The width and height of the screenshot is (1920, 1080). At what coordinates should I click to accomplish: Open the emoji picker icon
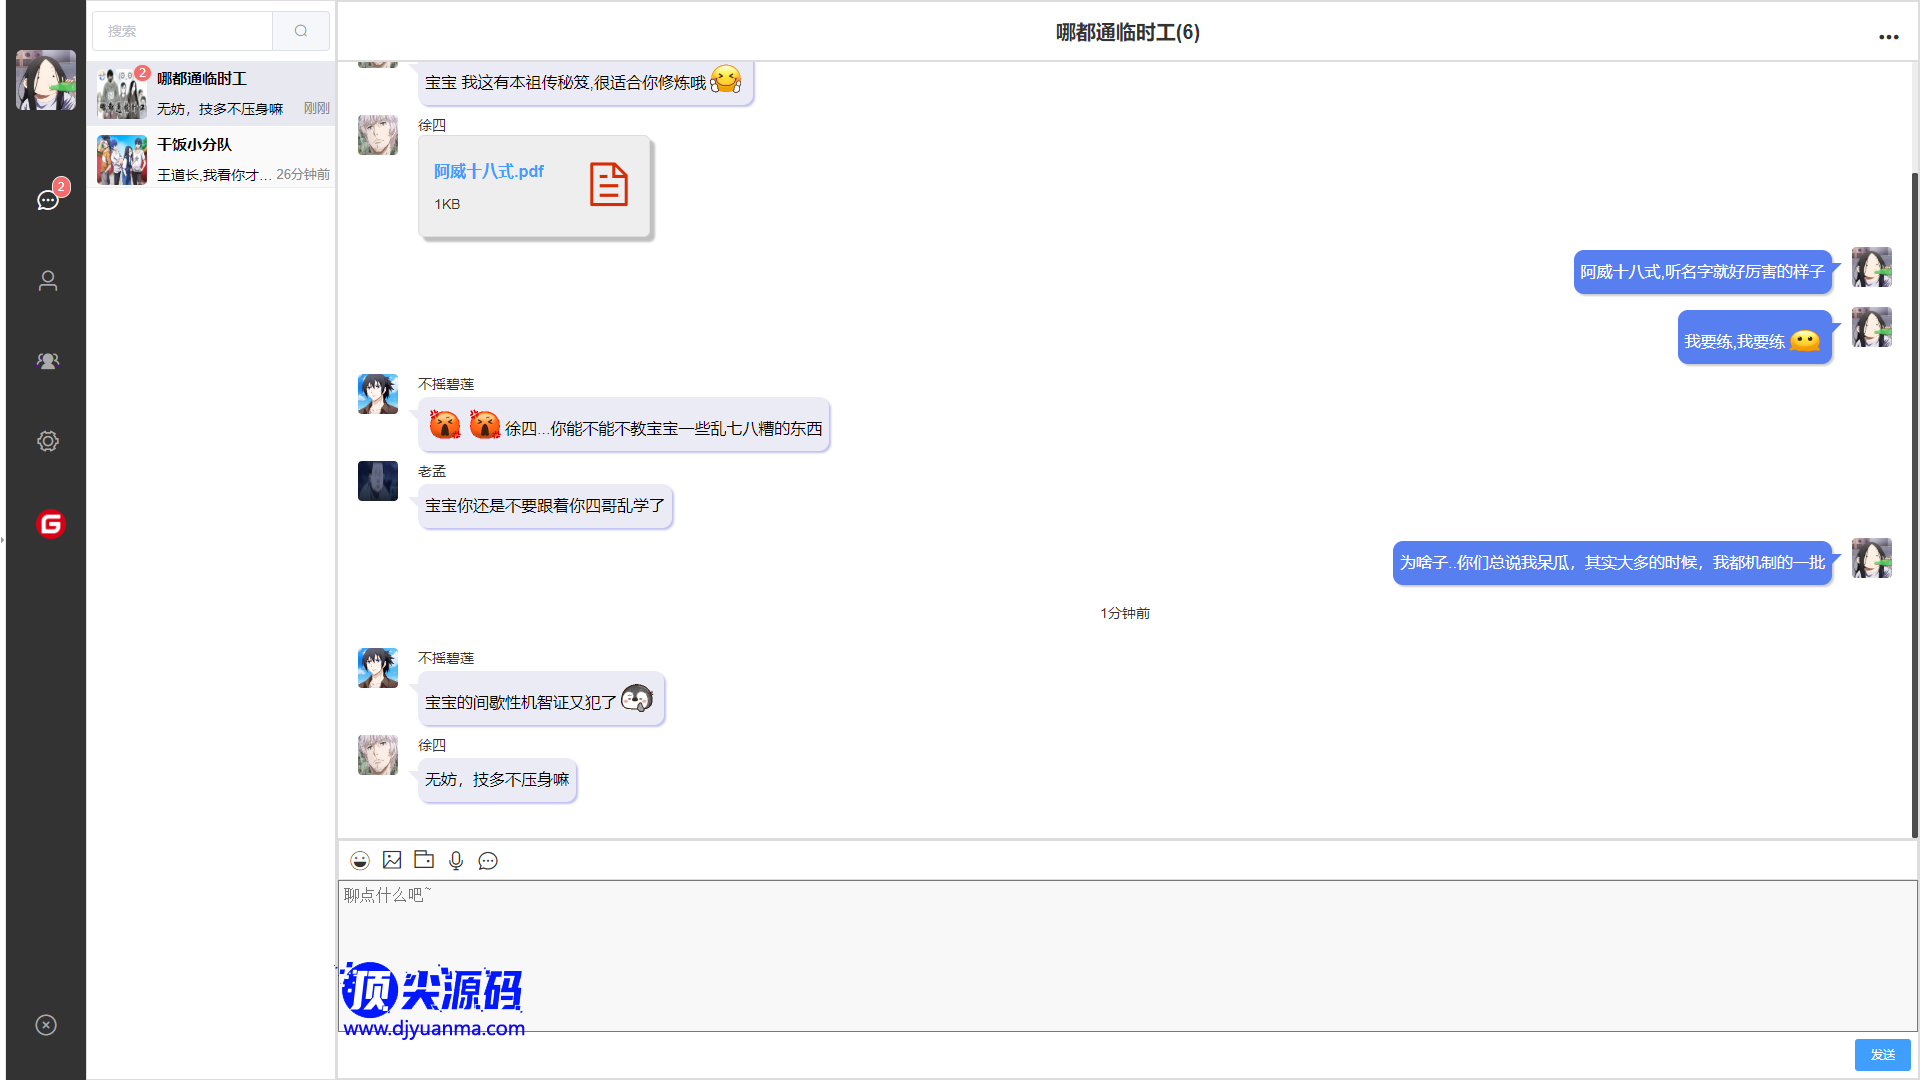point(360,860)
